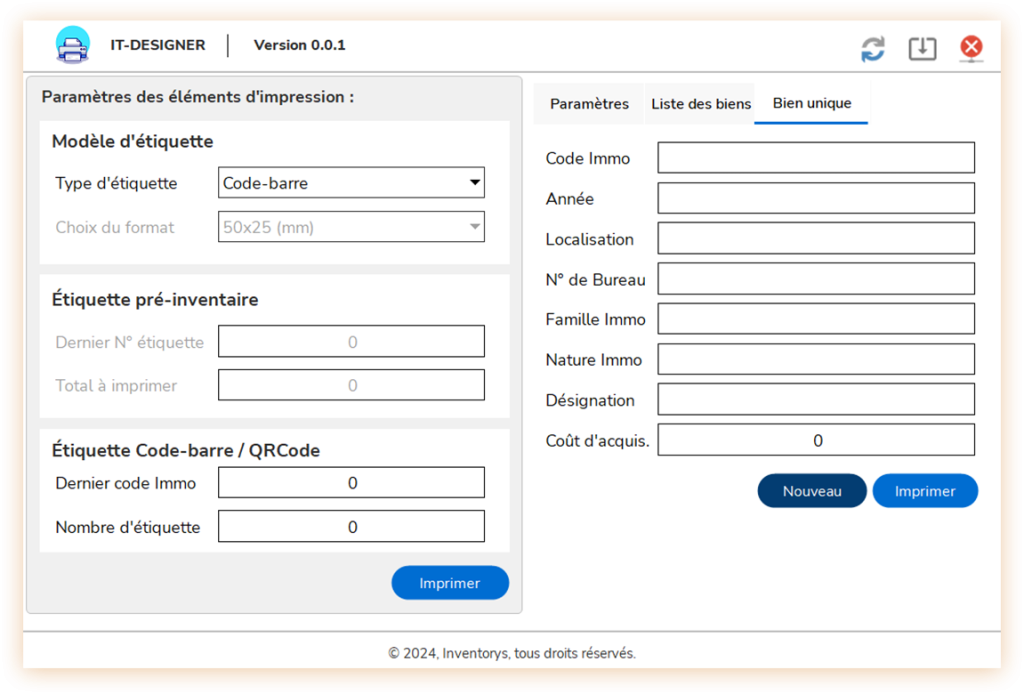Open the Liste des biens tab
Image resolution: width=1024 pixels, height=694 pixels.
701,104
